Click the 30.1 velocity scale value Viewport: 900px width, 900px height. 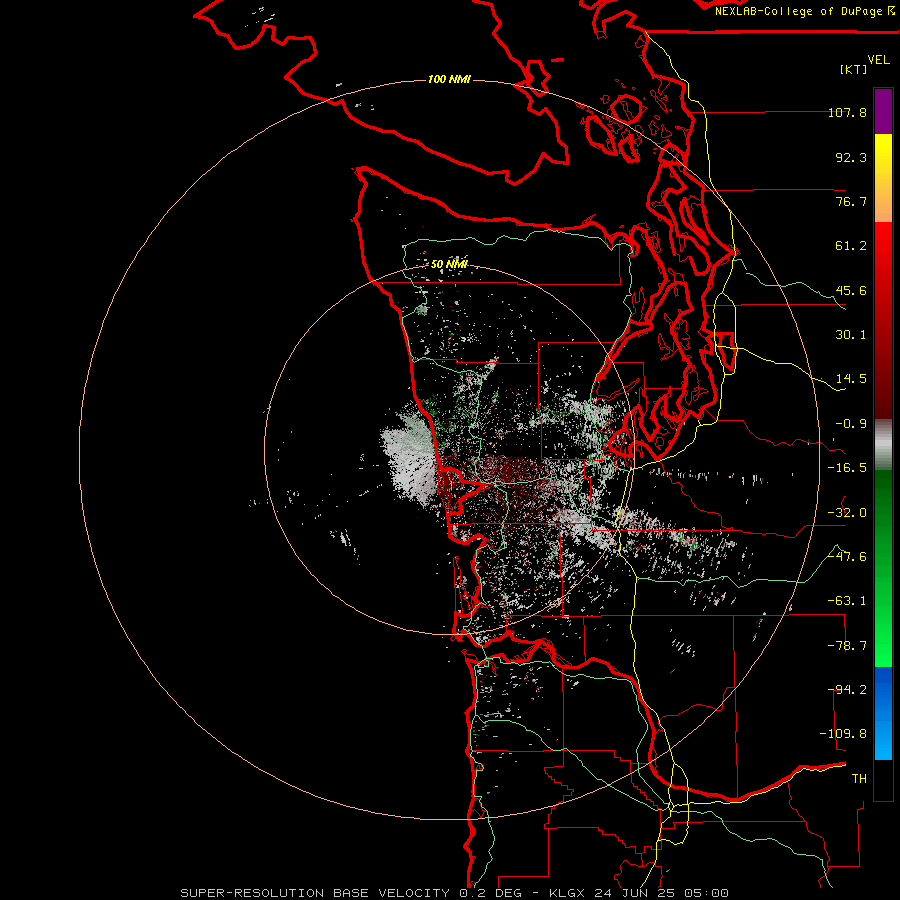pyautogui.click(x=851, y=335)
